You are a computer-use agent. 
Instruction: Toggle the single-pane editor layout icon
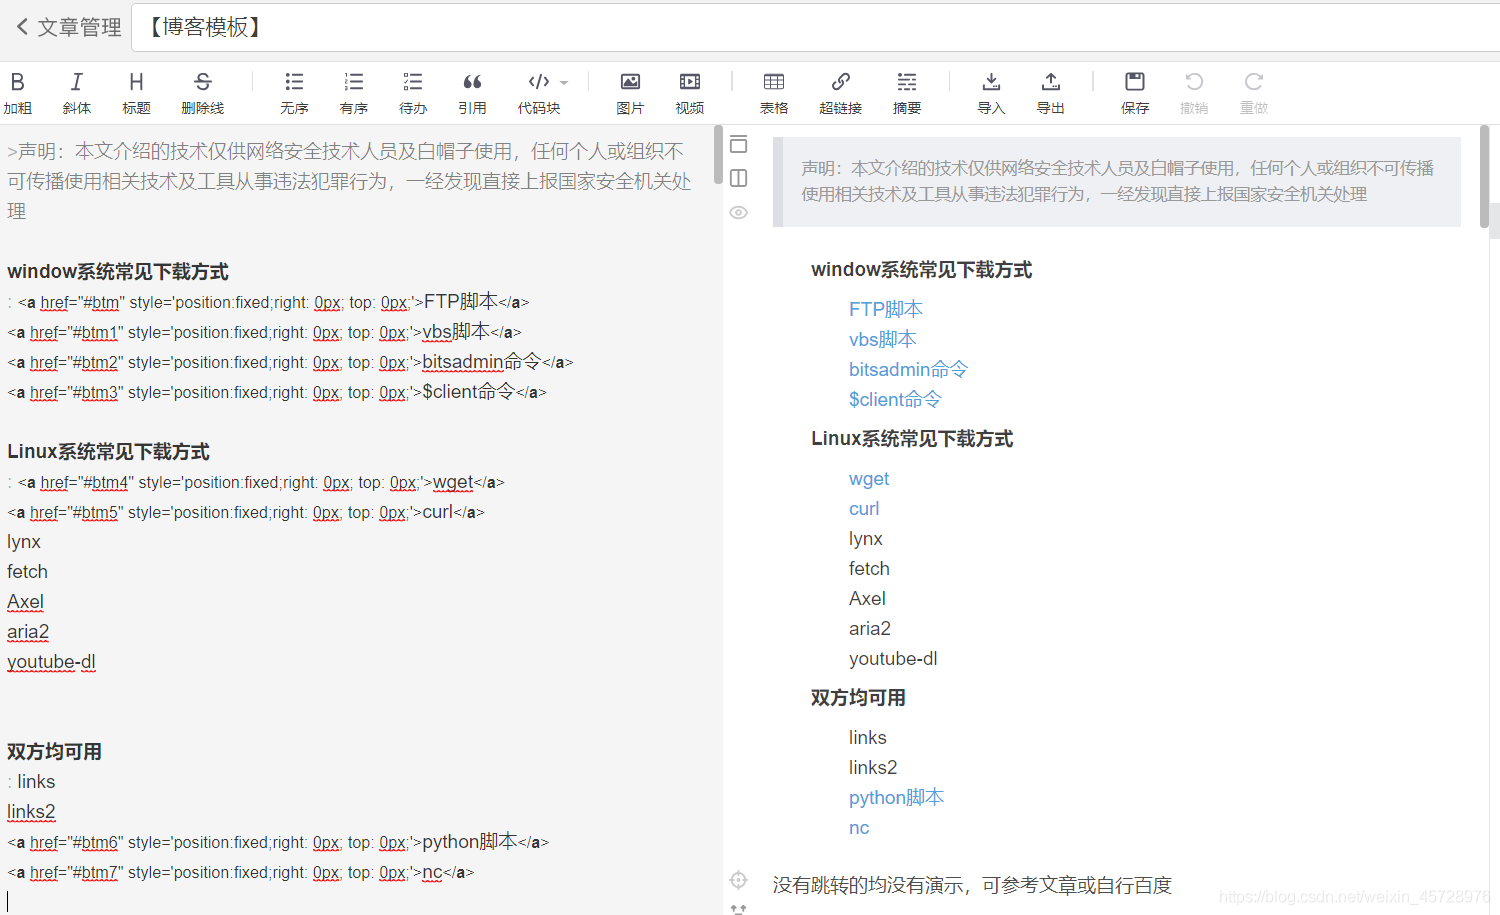739,144
